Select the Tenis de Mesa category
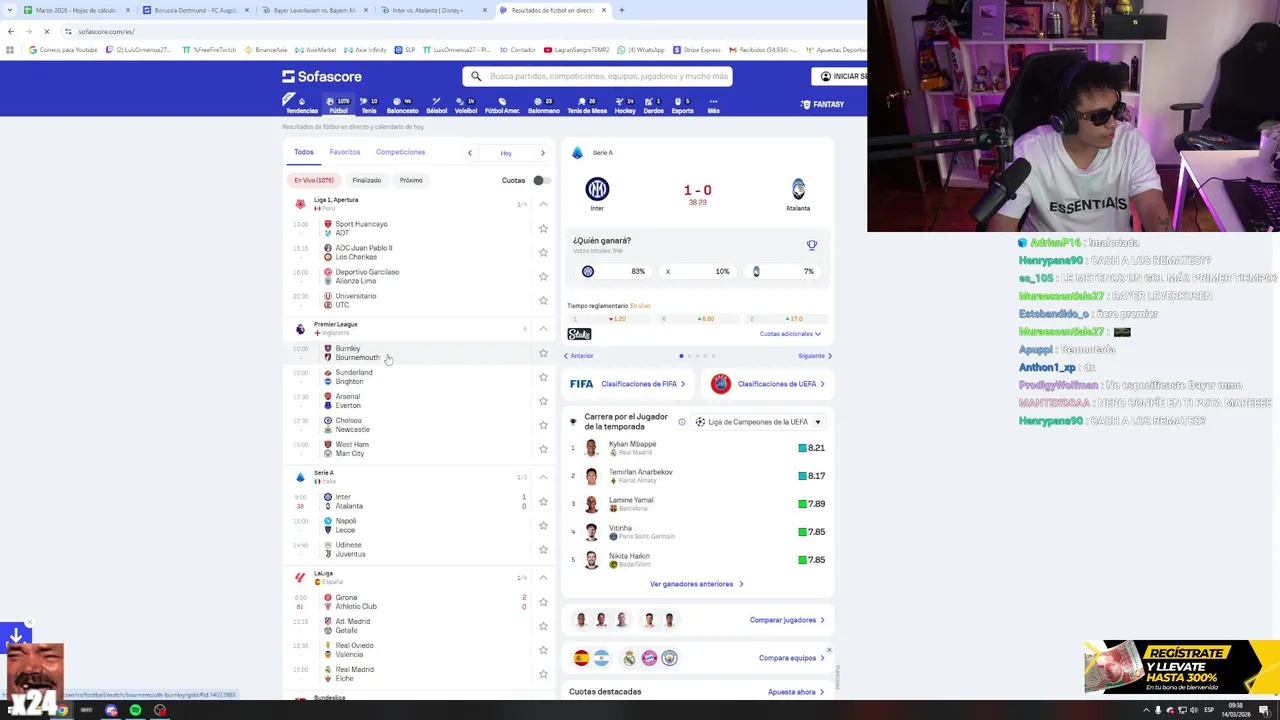1280x720 pixels. pyautogui.click(x=587, y=105)
